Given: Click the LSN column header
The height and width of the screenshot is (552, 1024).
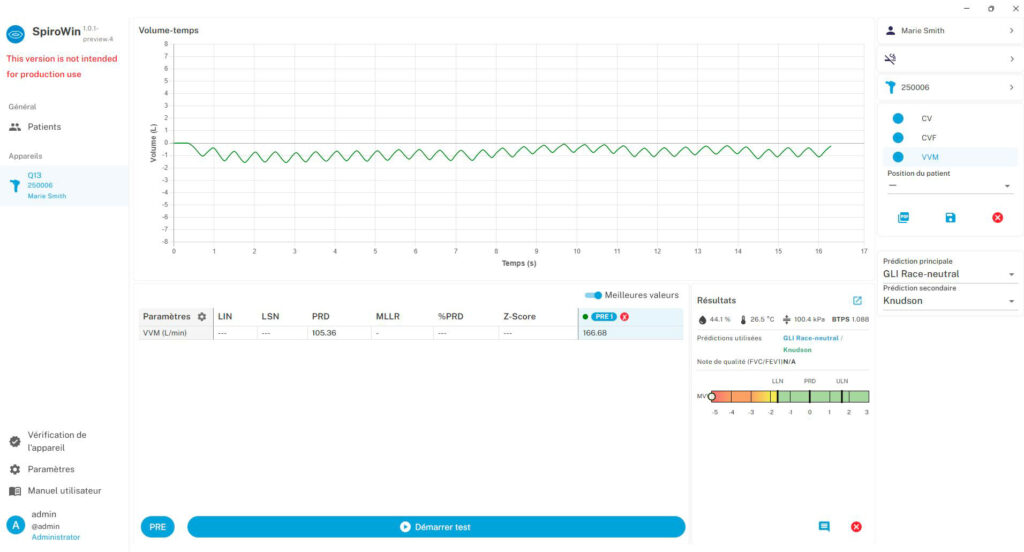Looking at the screenshot, I should [270, 317].
